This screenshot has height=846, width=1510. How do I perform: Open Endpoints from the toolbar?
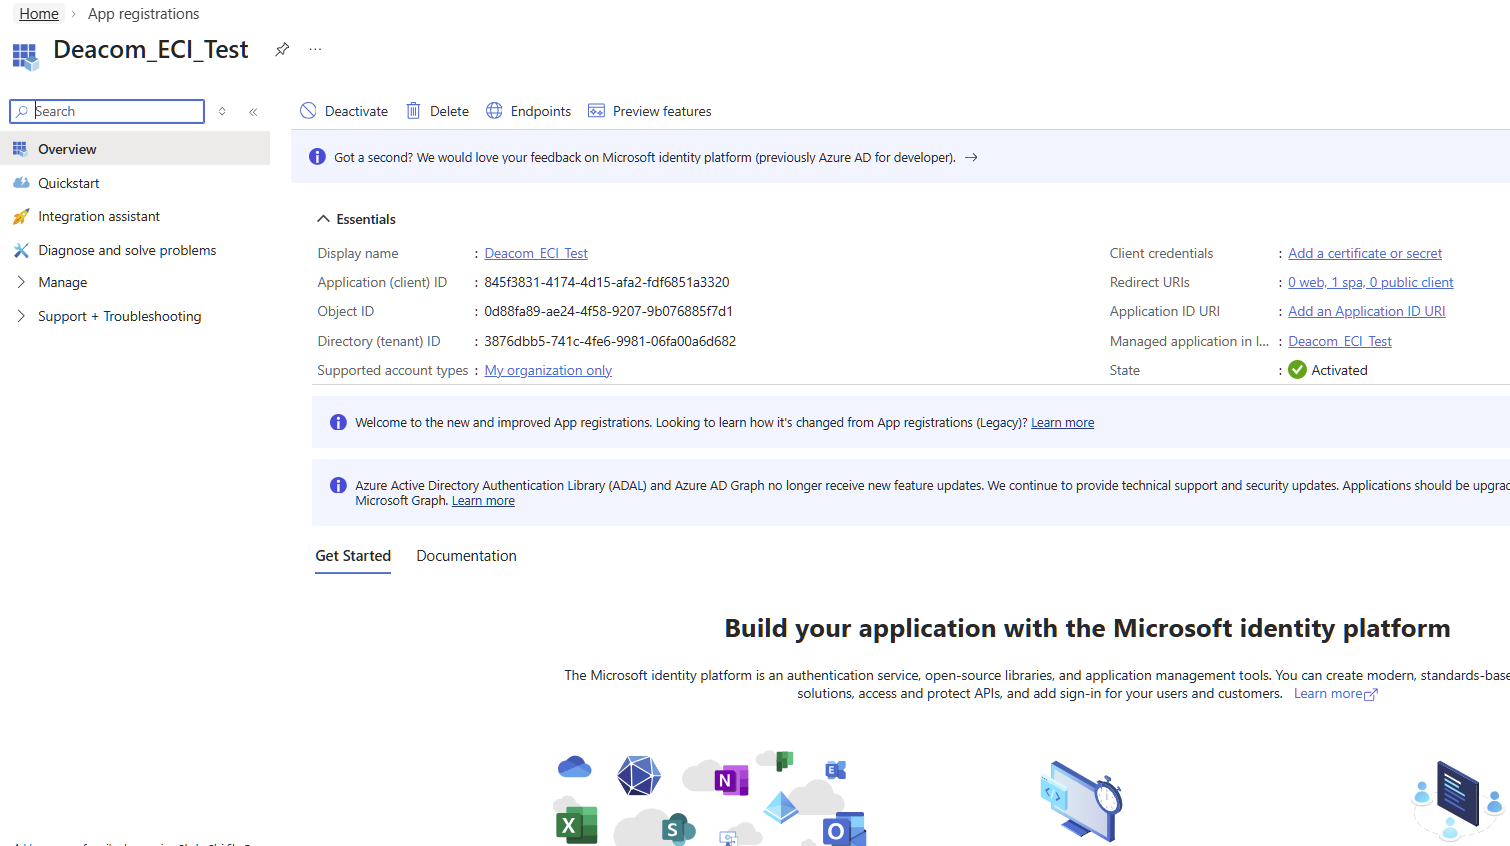tap(529, 111)
